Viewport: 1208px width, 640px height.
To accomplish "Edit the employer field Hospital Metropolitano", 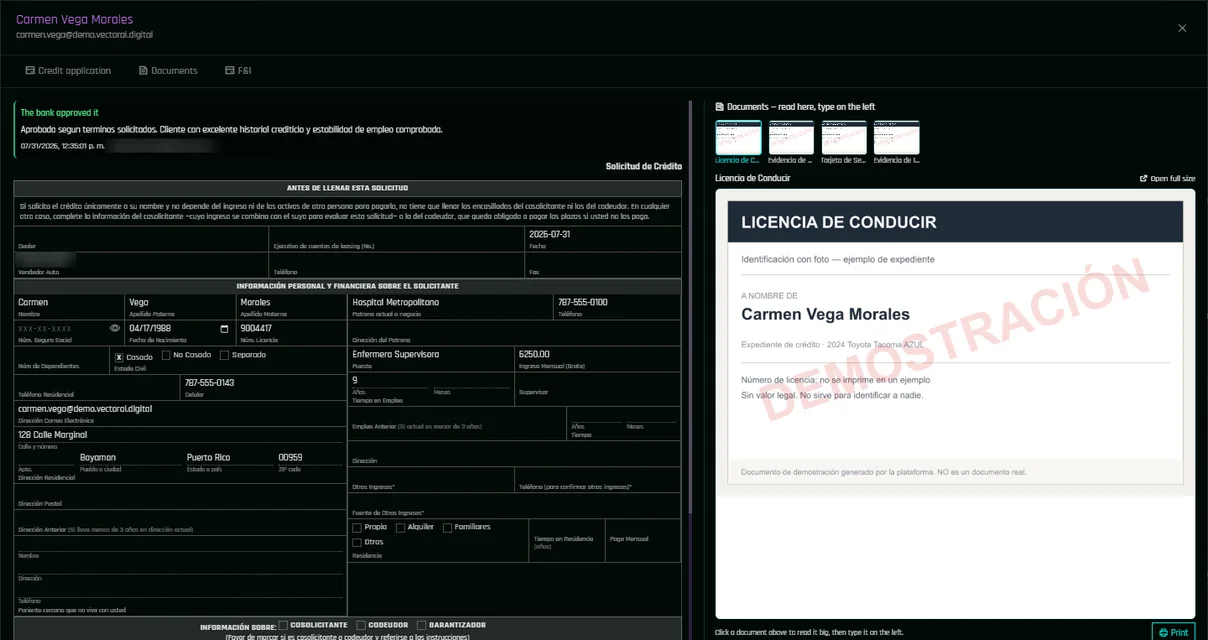I will tap(450, 302).
